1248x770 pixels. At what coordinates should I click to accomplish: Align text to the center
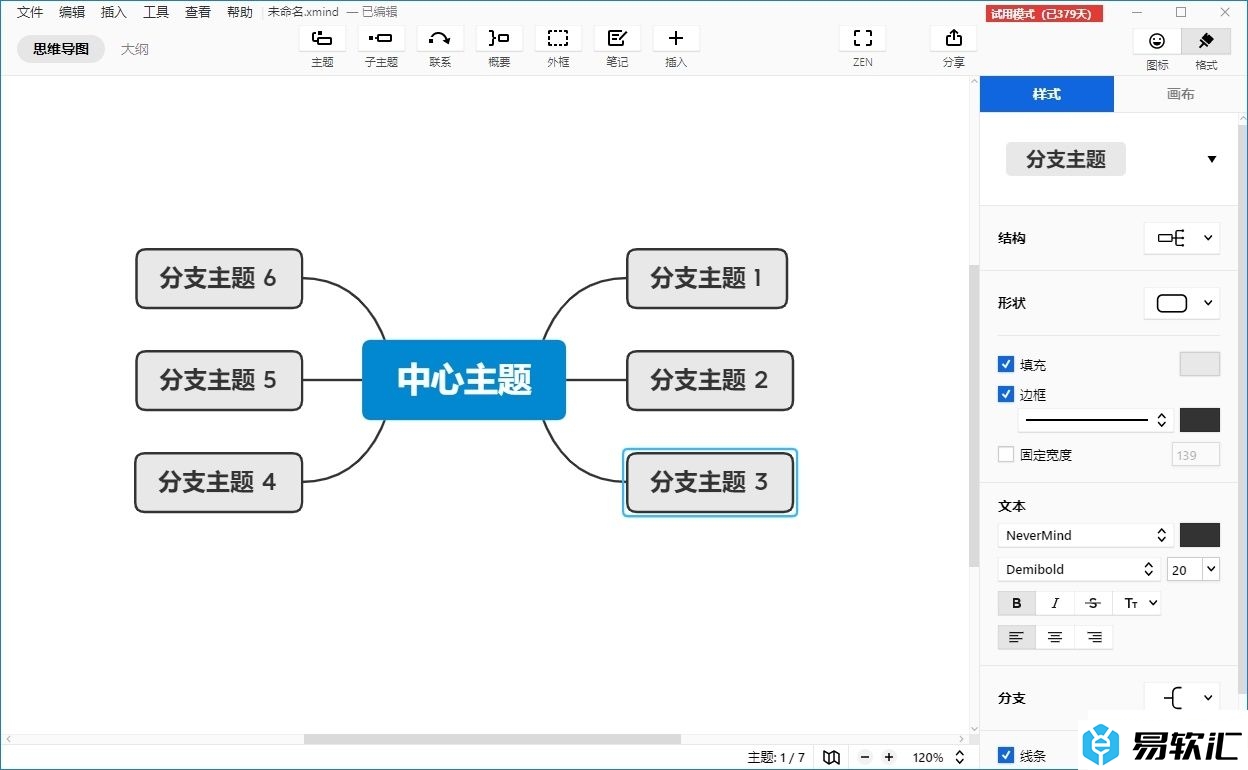1055,637
